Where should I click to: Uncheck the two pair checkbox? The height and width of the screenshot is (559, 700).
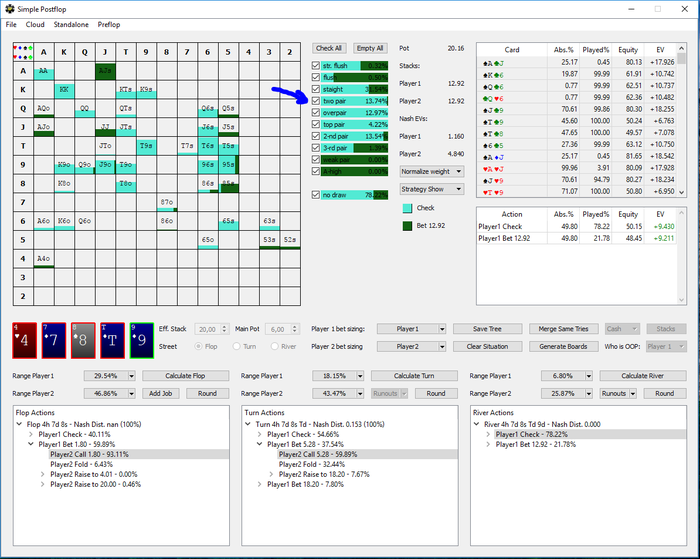(317, 101)
